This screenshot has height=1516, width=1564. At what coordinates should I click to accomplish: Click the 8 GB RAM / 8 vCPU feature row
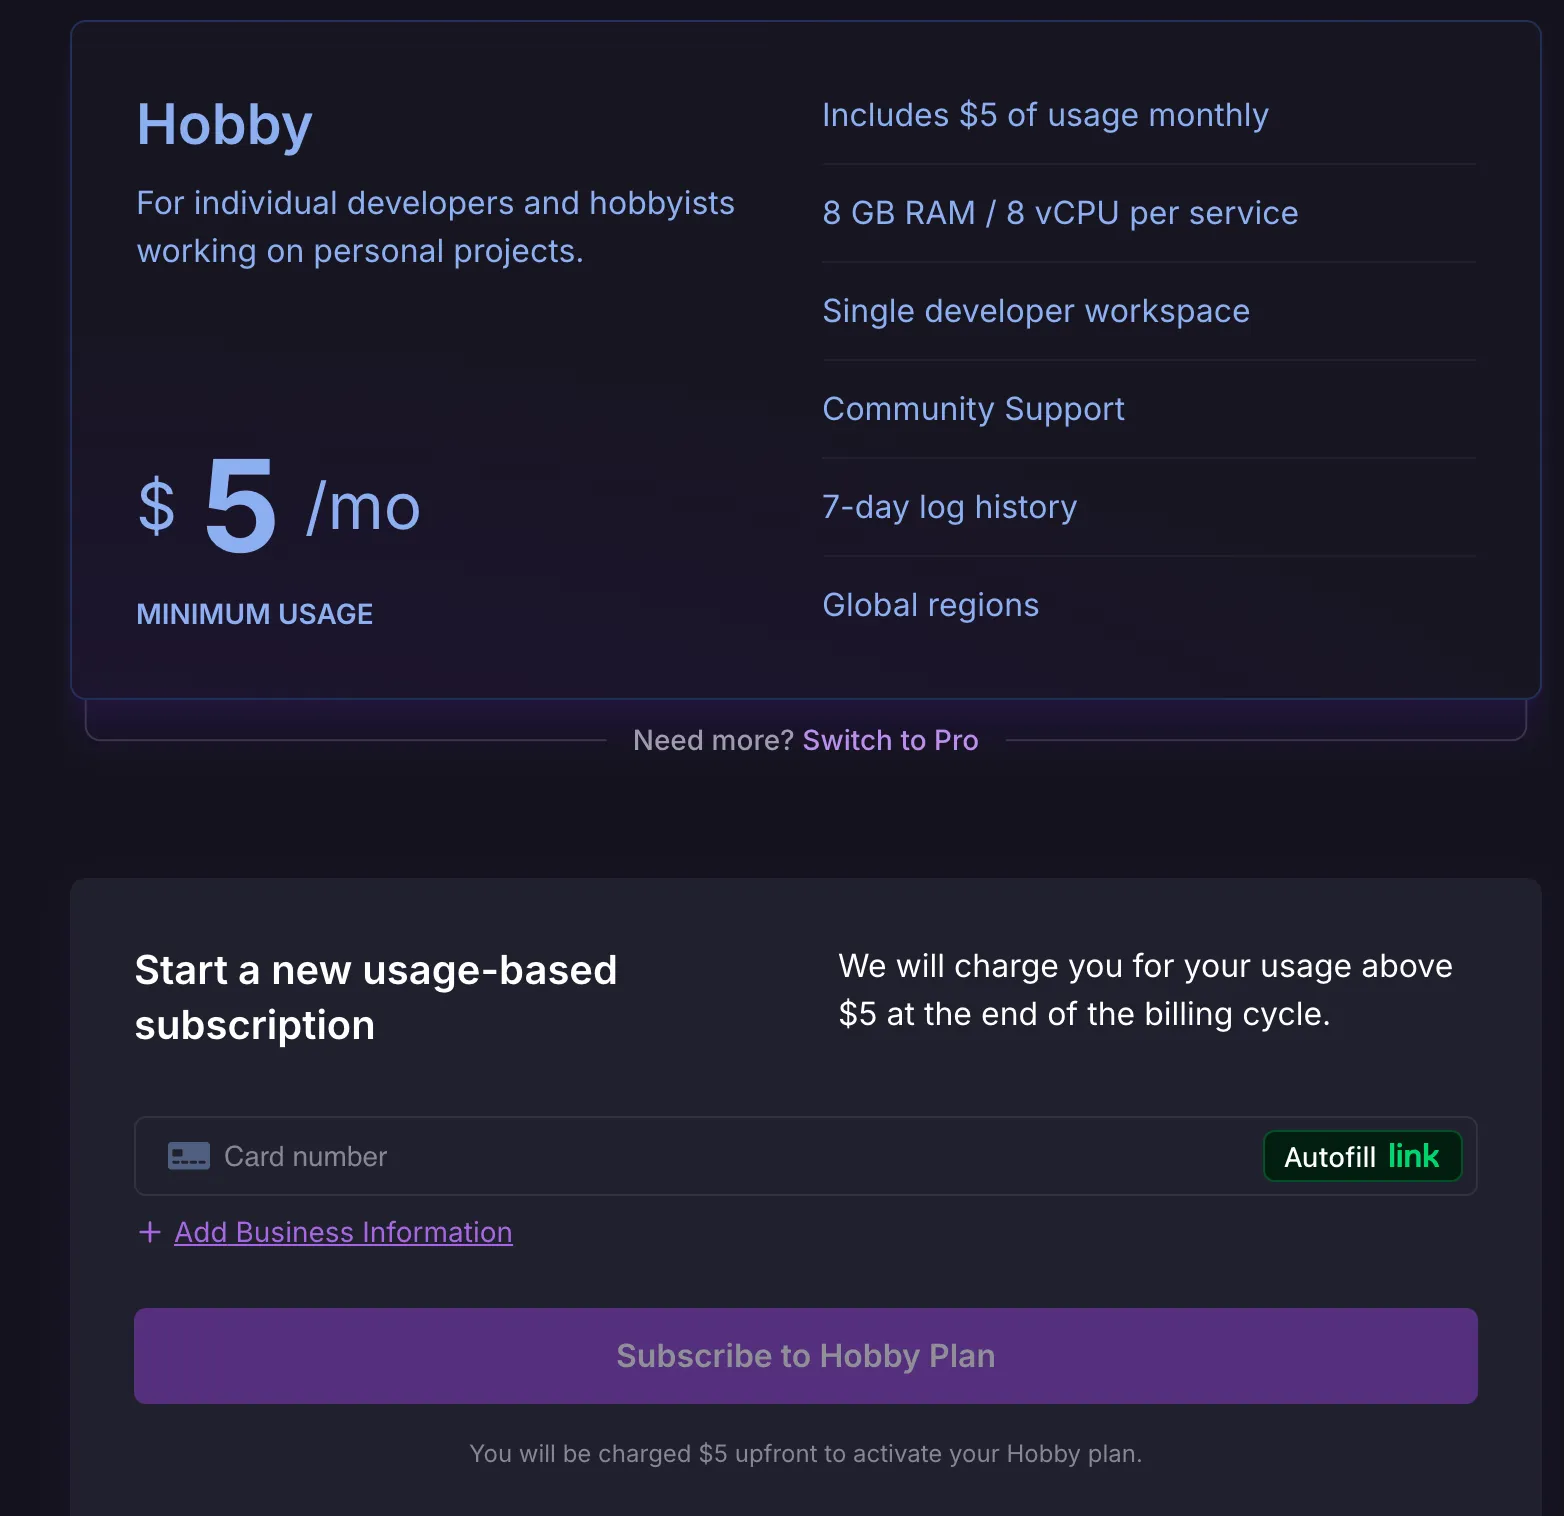coord(1060,212)
